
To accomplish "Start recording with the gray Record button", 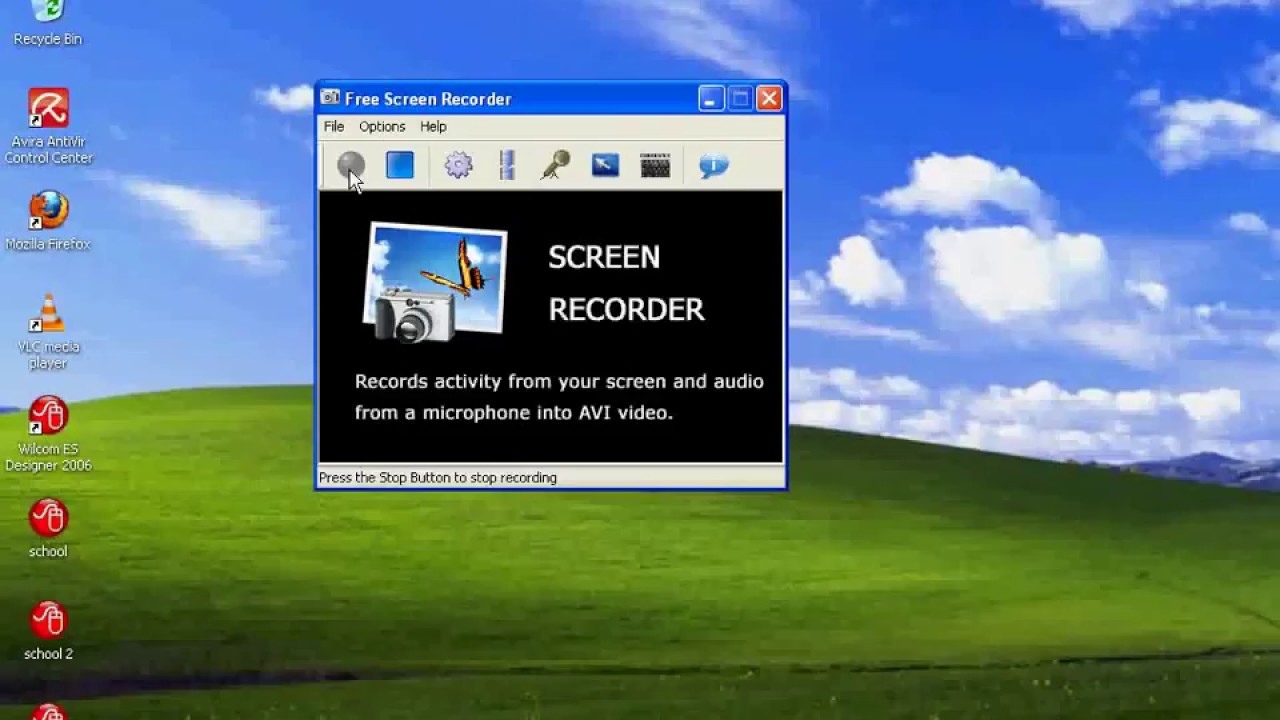I will coord(351,165).
